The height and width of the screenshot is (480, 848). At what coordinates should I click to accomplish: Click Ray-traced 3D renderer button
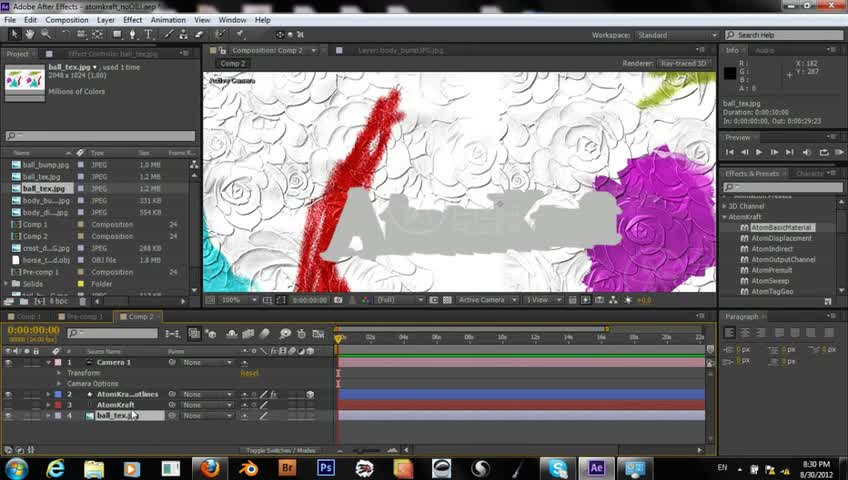683,63
